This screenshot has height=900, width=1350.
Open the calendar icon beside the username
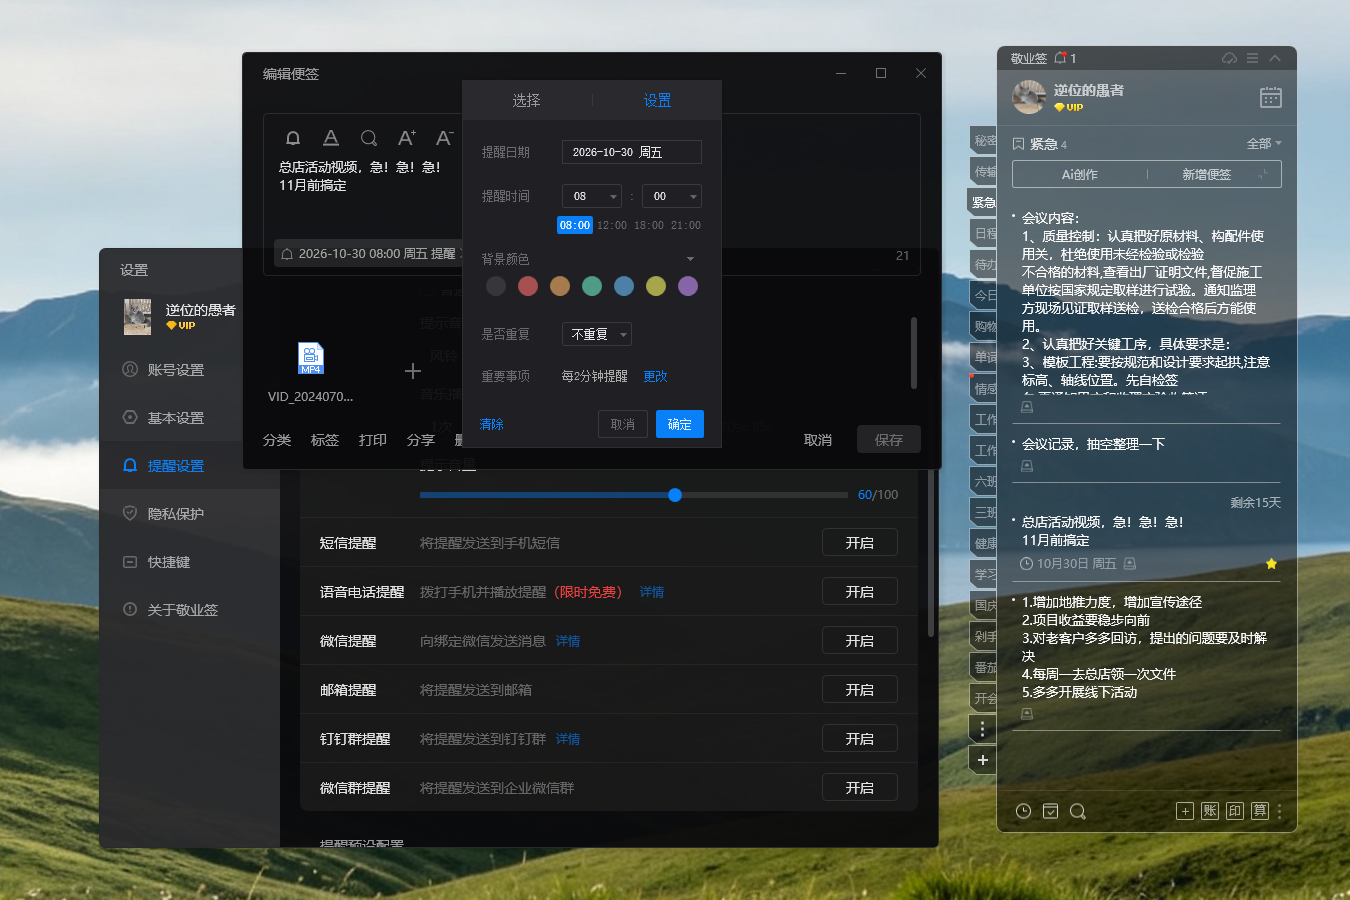(1271, 97)
